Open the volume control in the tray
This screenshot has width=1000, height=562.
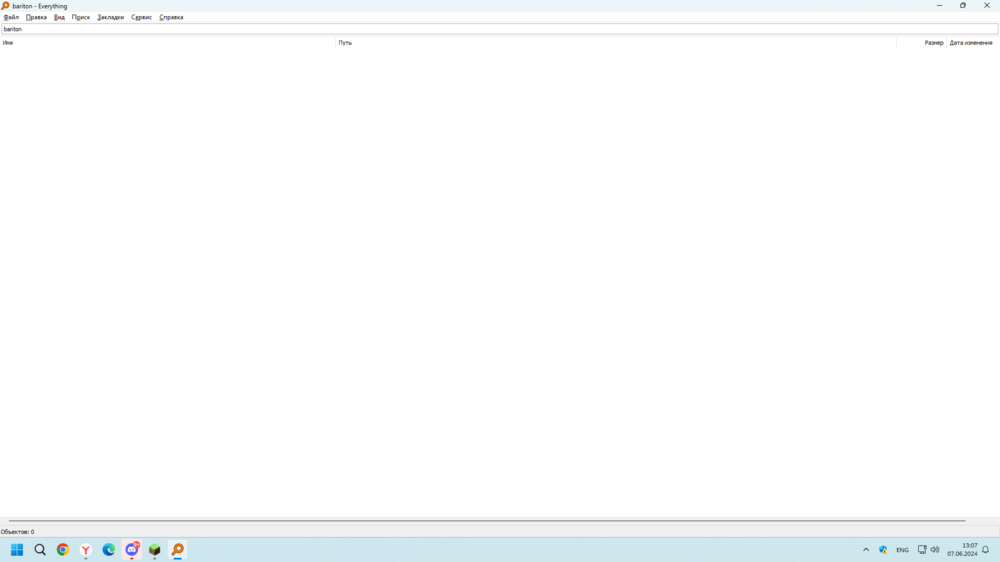(x=935, y=549)
